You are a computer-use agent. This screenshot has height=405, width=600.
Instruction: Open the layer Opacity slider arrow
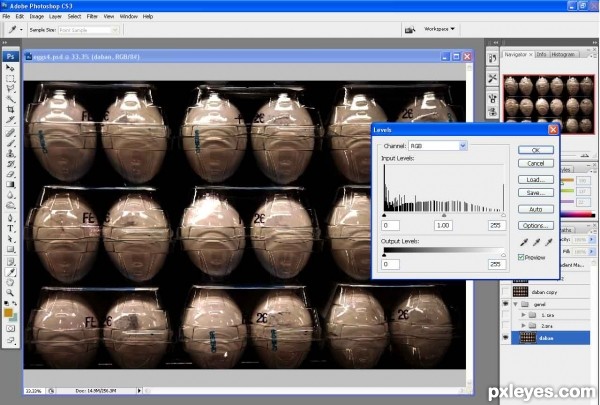[x=591, y=240]
